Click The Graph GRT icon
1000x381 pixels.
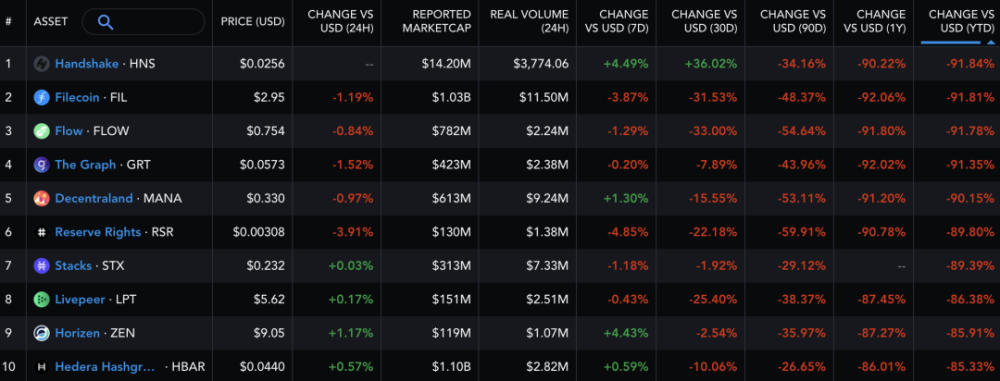point(41,165)
